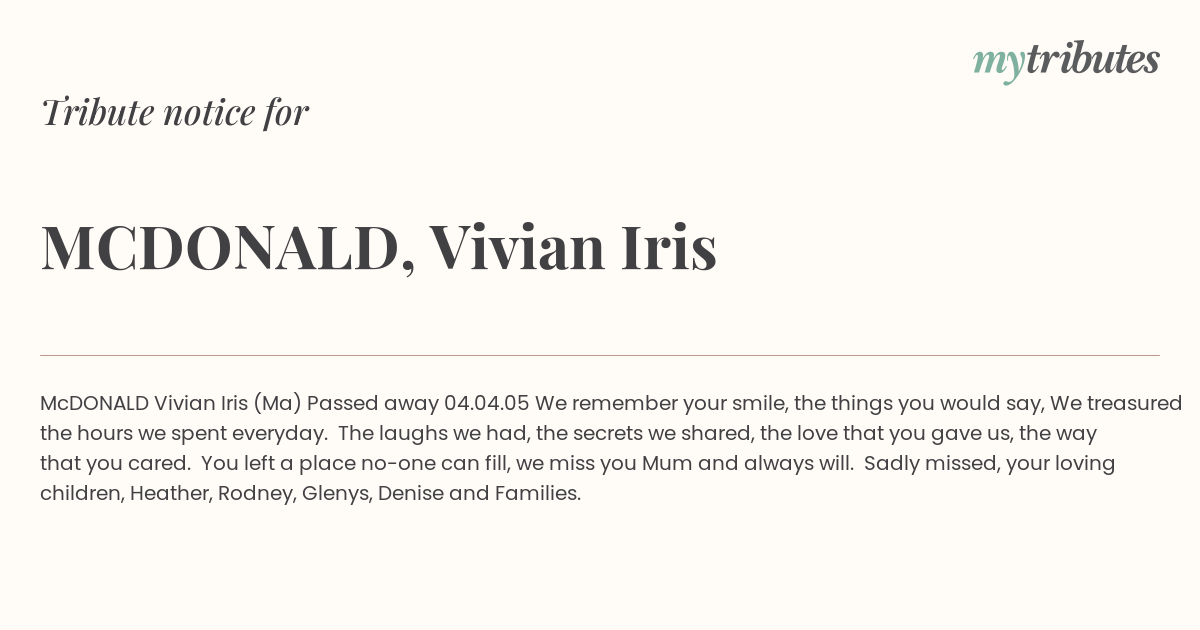The image size is (1200, 630).
Task: Click the horizontal divider line below the title
Action: (x=600, y=355)
